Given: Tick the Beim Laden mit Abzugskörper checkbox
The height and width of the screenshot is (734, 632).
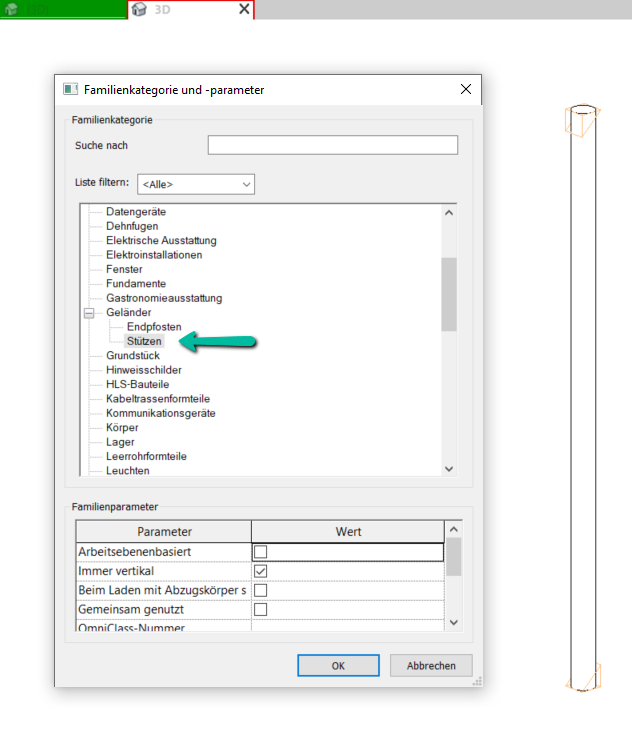Looking at the screenshot, I should click(x=261, y=590).
